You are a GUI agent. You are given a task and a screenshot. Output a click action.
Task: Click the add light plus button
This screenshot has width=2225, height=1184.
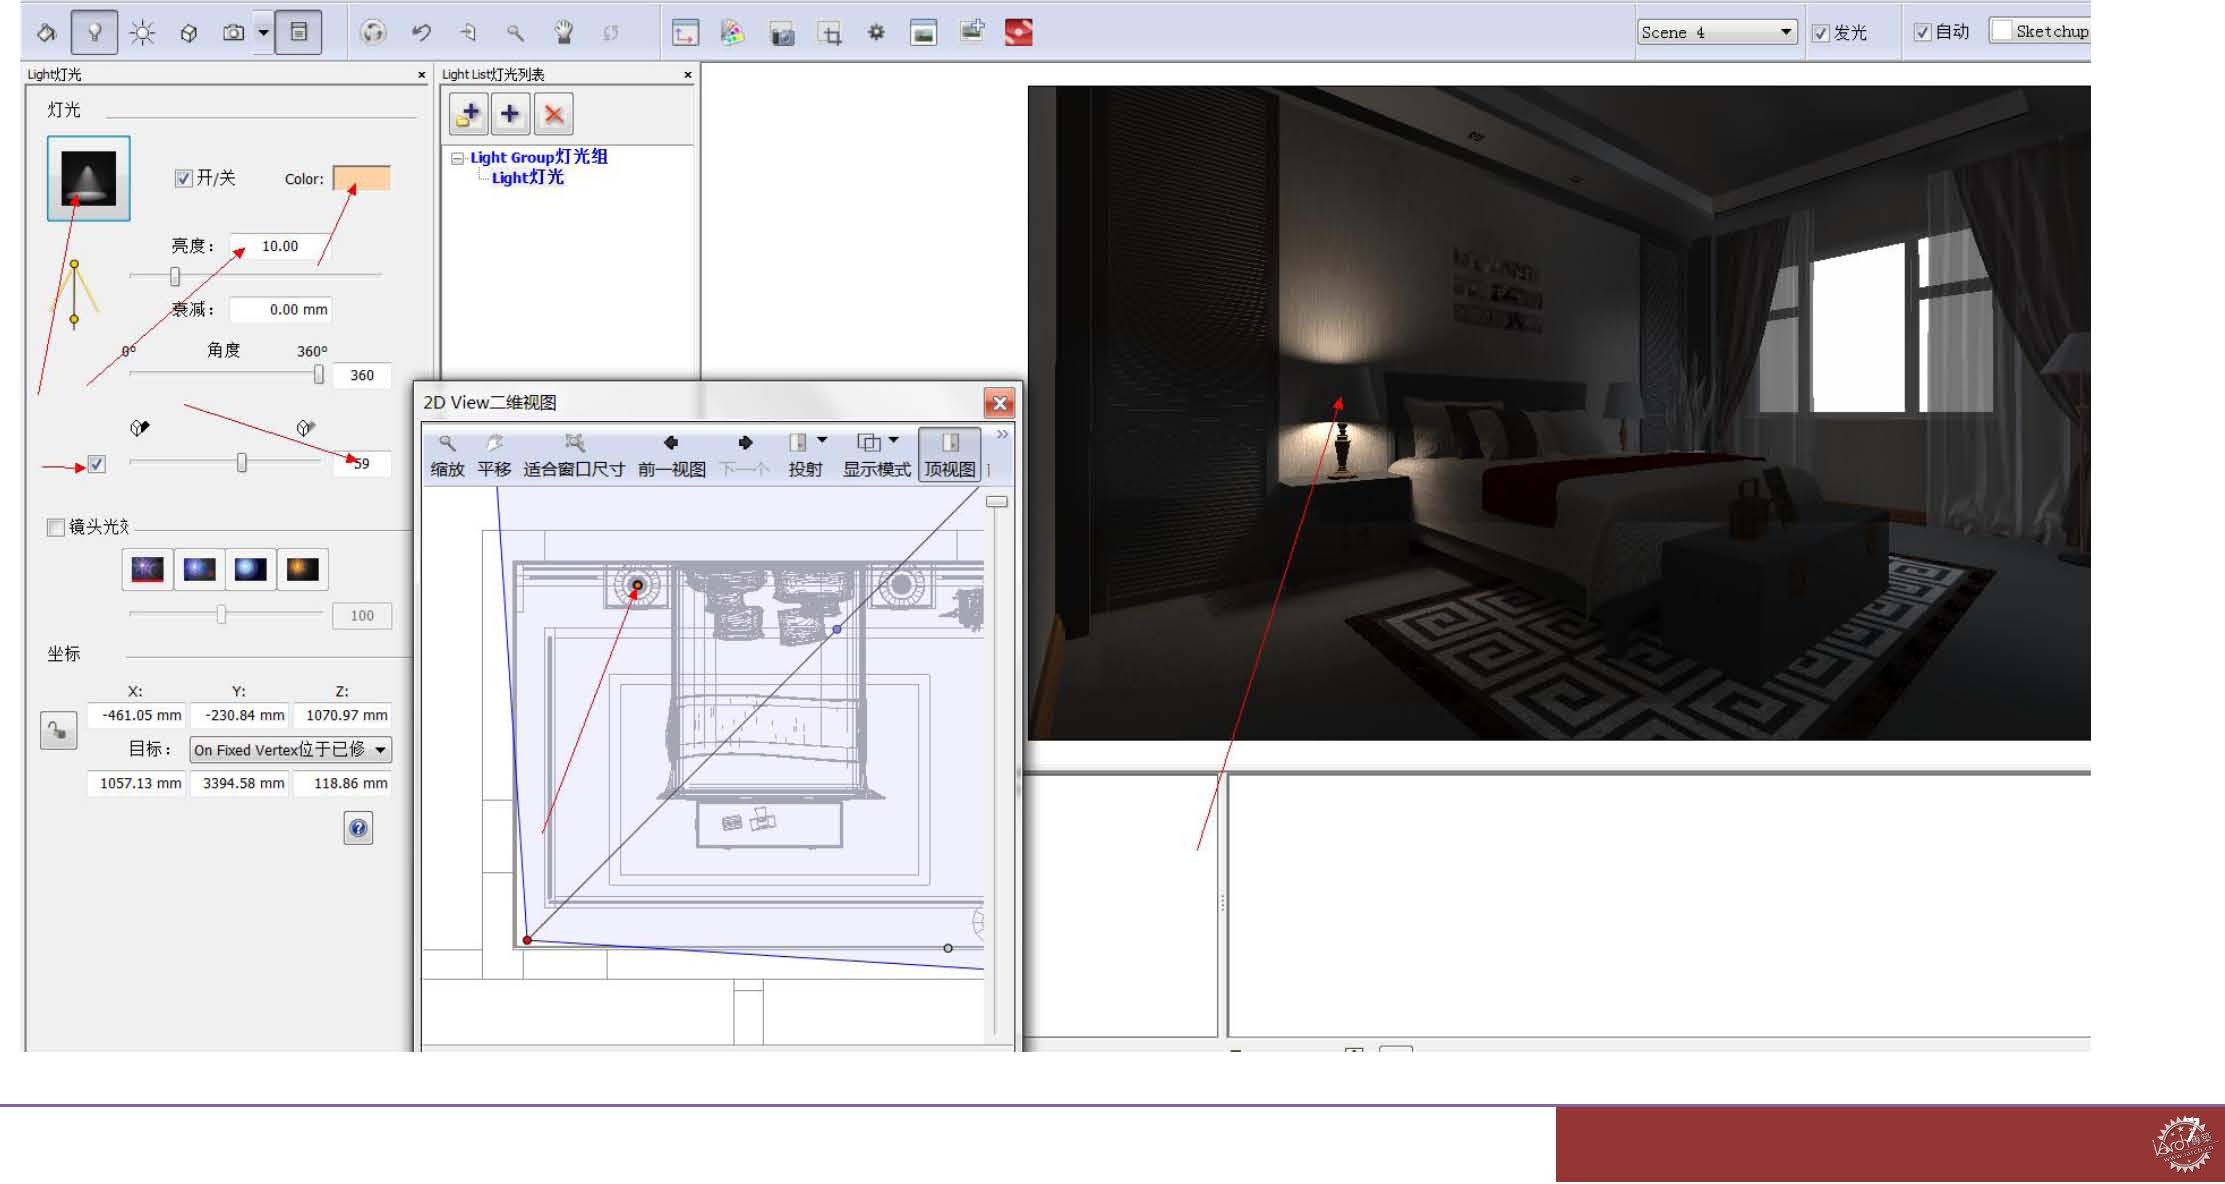510,114
